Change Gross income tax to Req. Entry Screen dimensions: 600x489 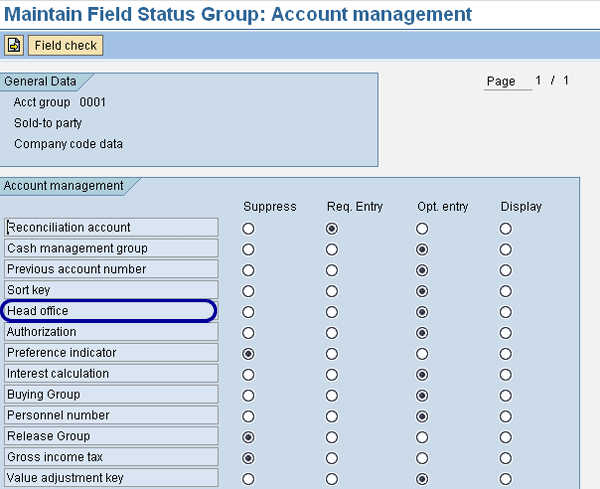coord(334,458)
